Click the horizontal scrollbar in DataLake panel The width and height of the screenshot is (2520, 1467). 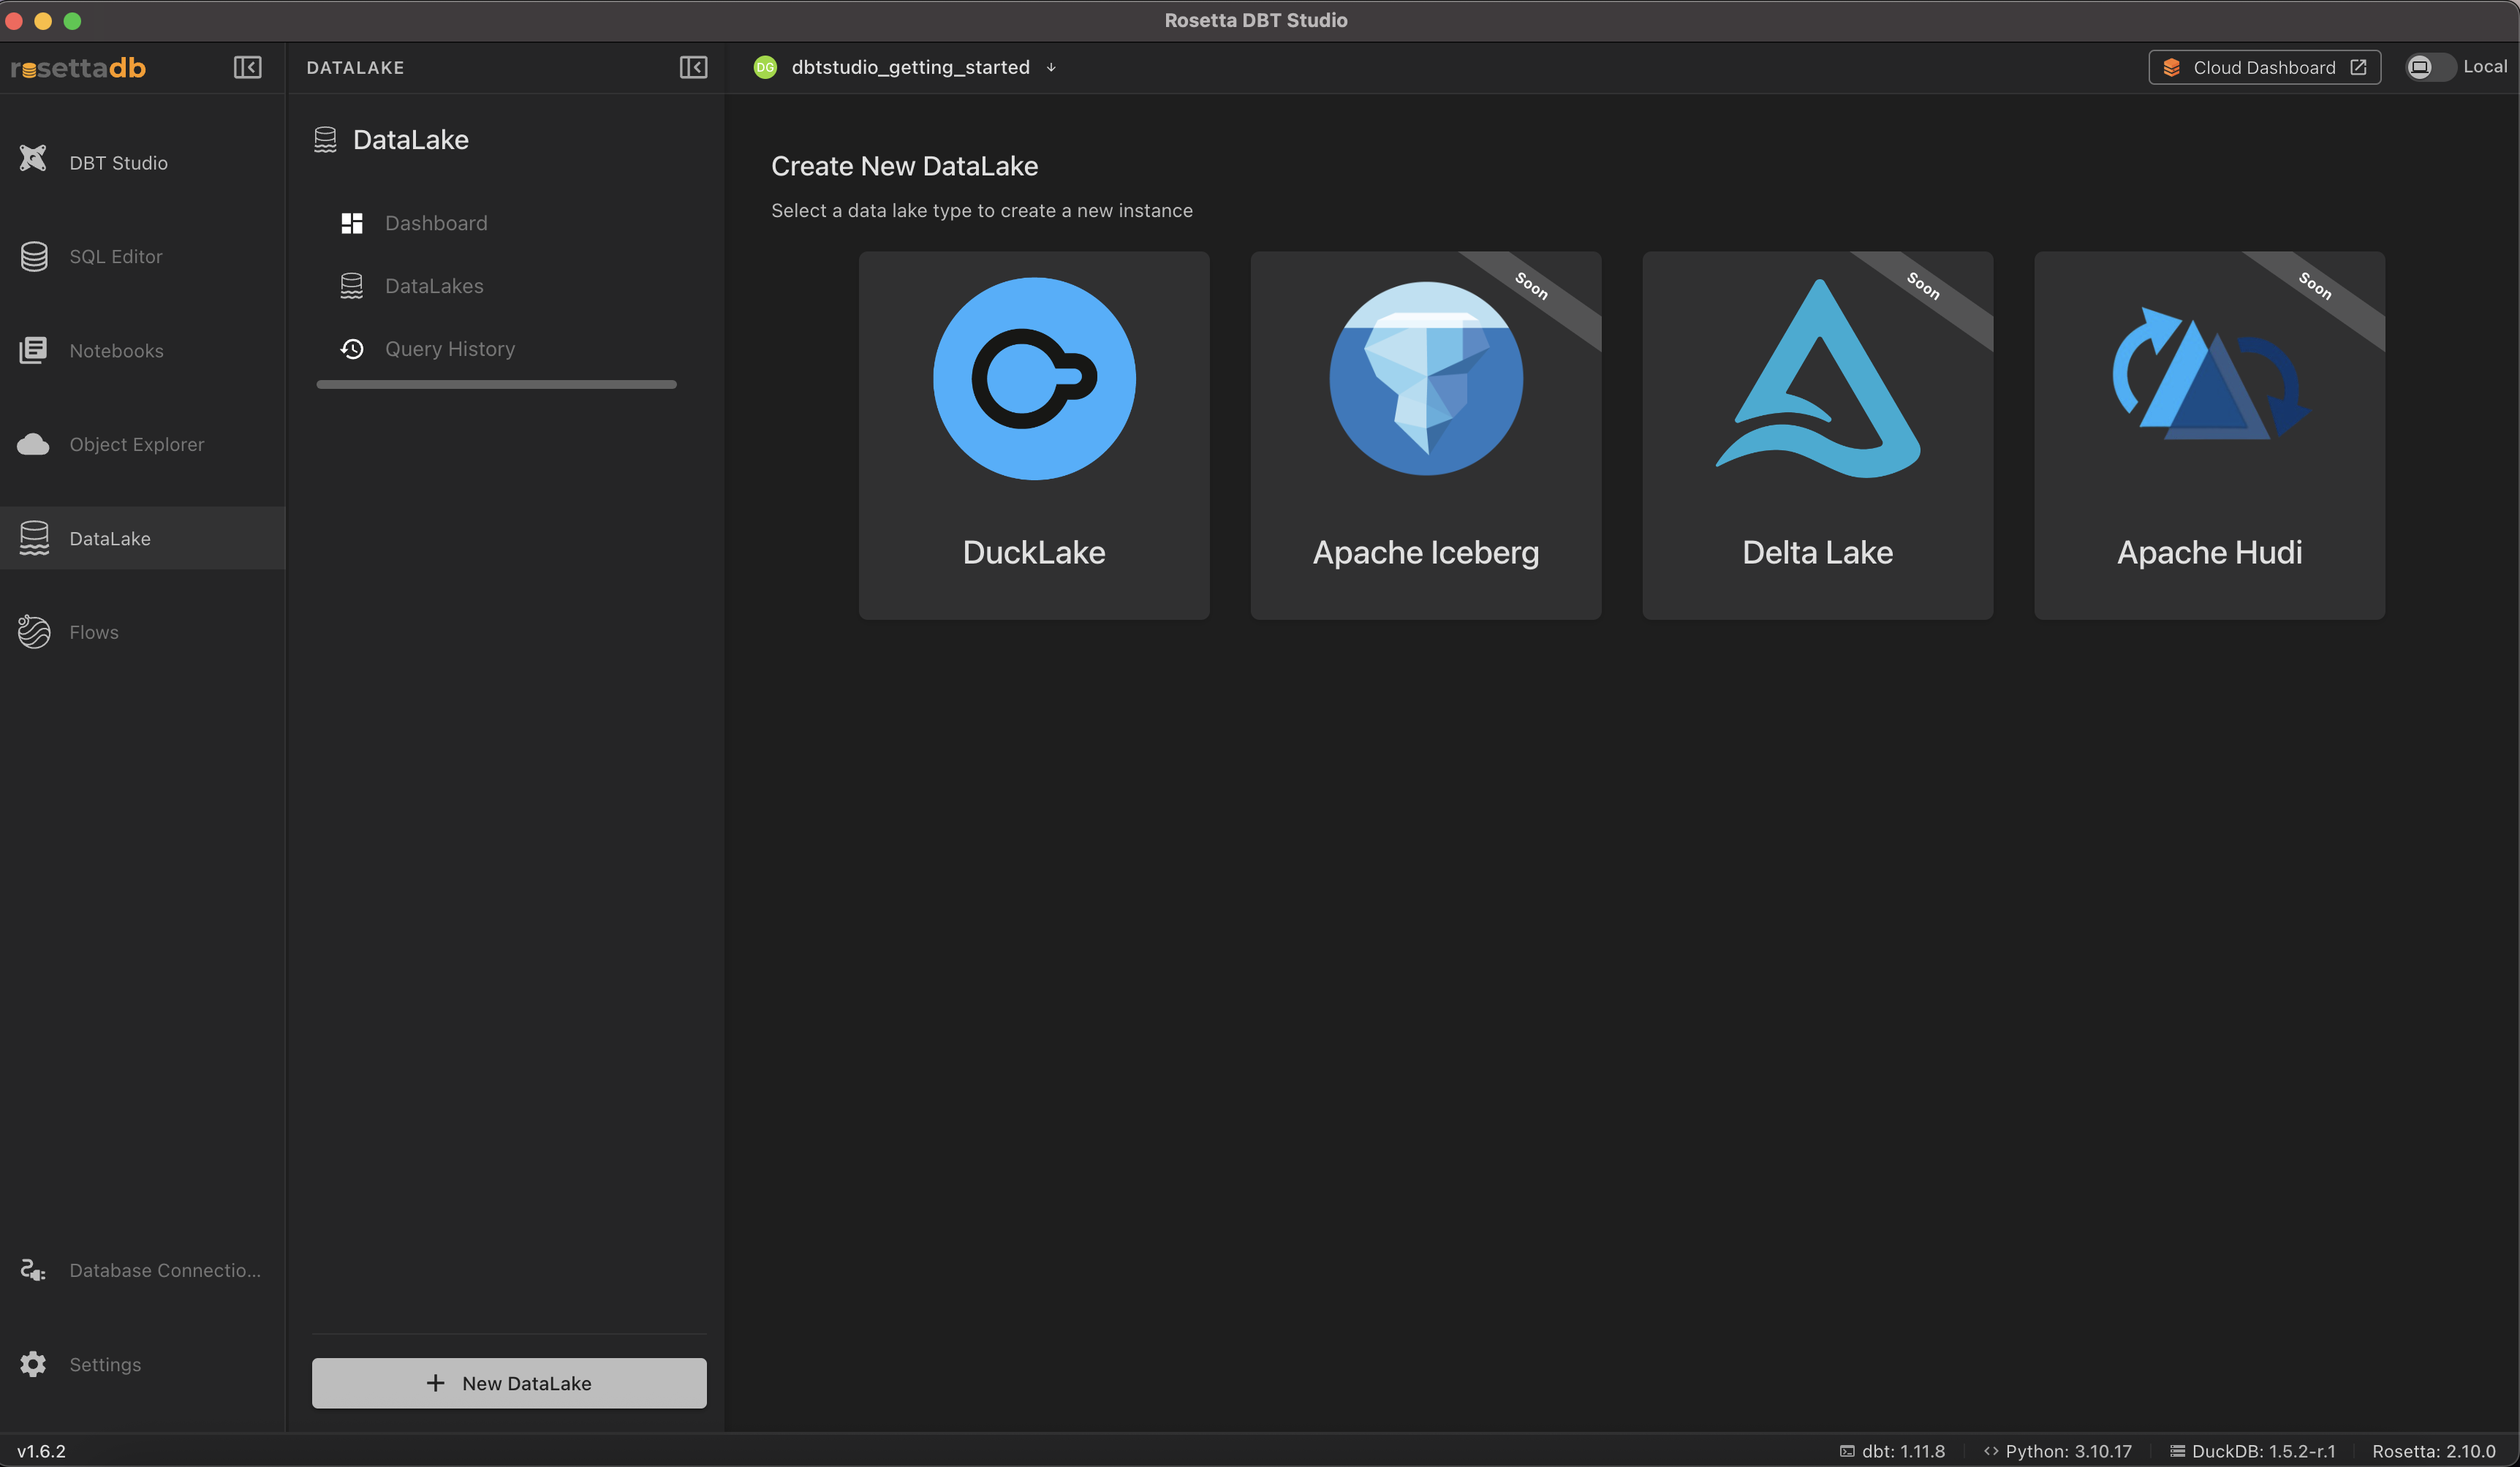point(496,384)
